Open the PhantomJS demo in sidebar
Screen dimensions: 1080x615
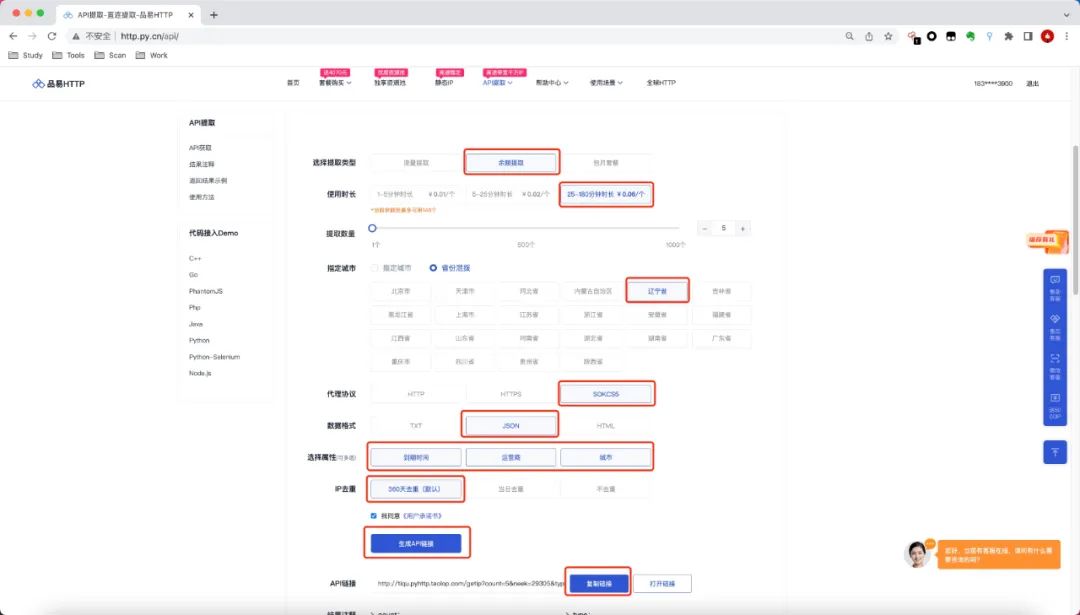pos(205,291)
